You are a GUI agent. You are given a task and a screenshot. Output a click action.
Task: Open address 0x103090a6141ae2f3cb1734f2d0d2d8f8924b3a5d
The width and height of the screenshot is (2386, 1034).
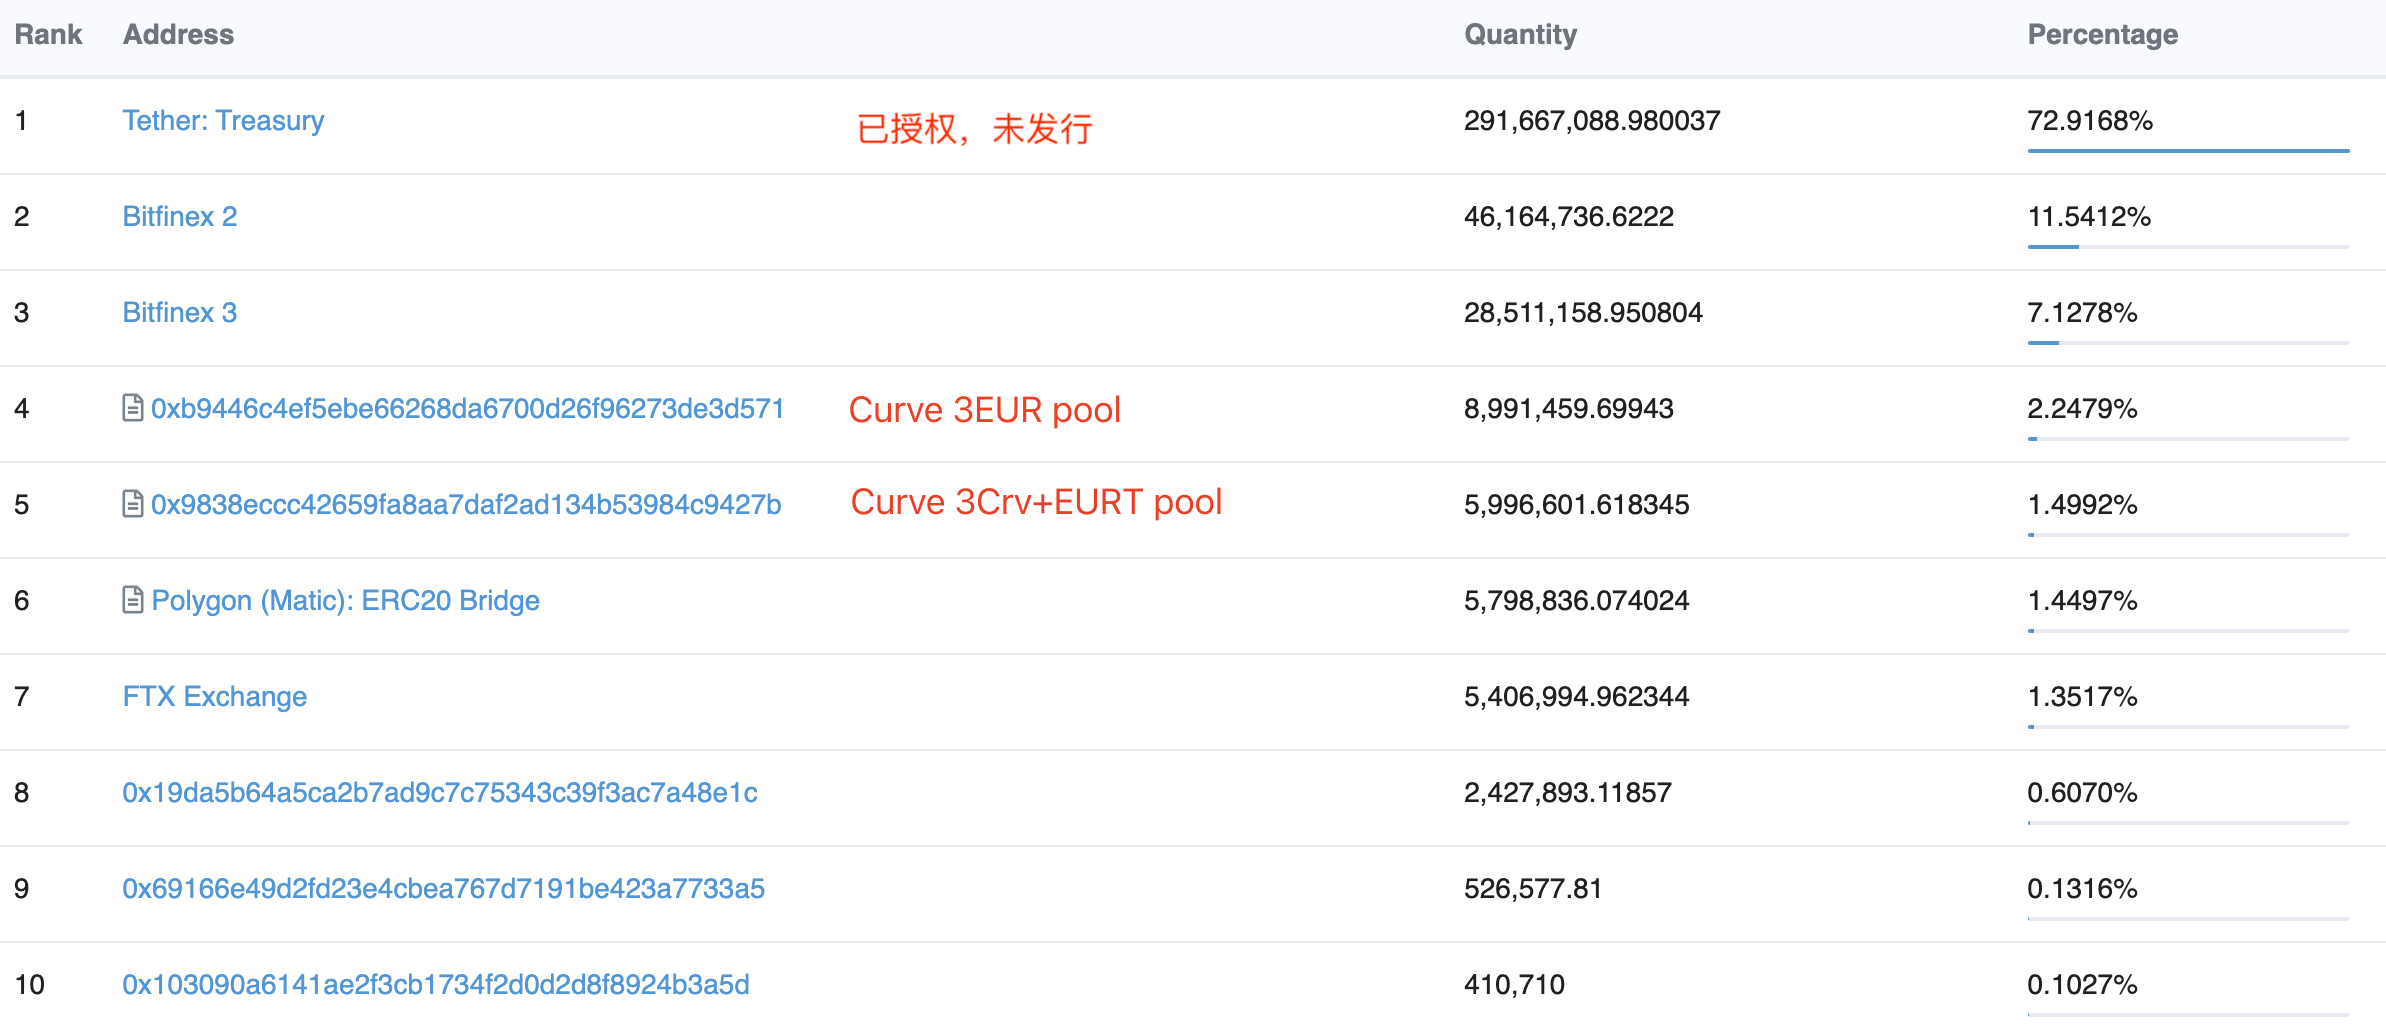tap(436, 985)
